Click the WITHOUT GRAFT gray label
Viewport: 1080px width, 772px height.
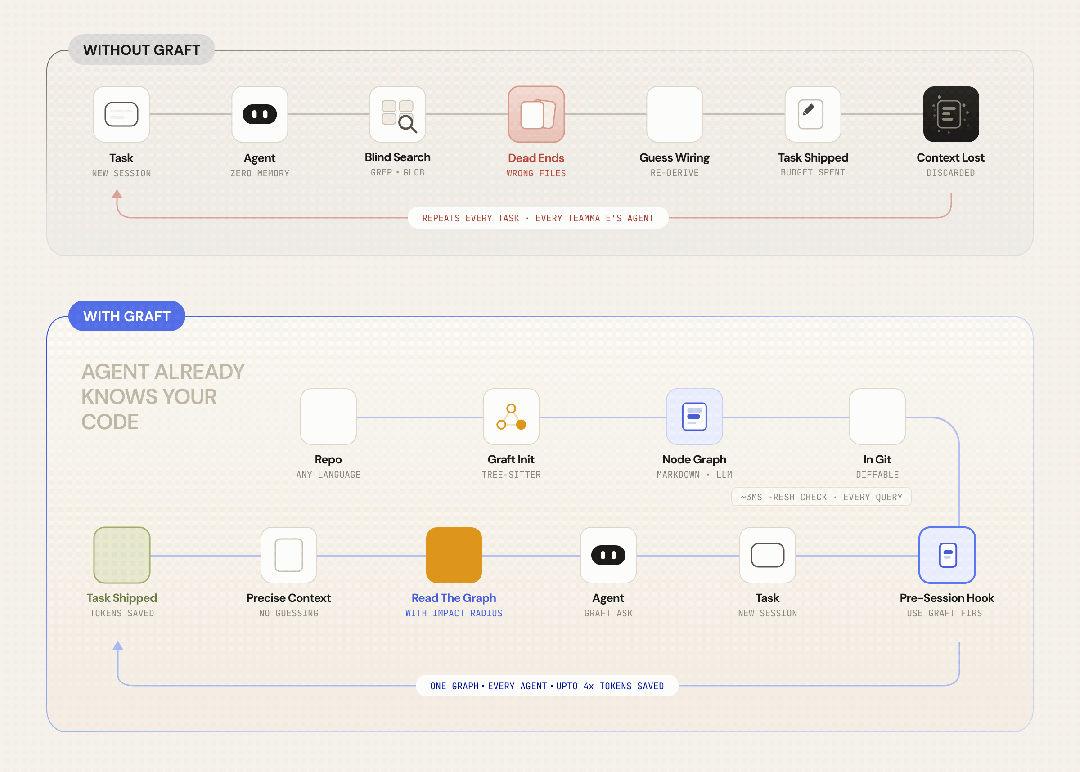click(x=142, y=50)
